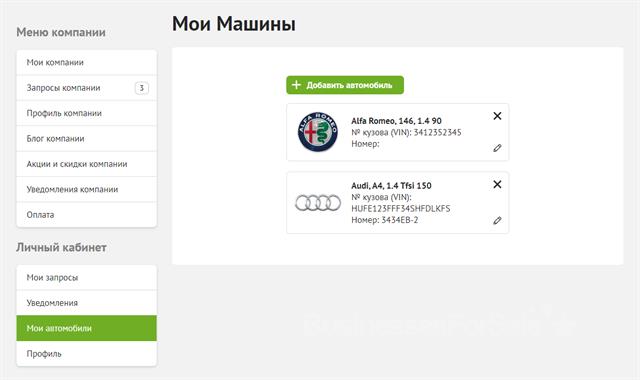Viewport: 640px width, 380px height.
Task: Go to Профиль компании
Action: (87, 113)
